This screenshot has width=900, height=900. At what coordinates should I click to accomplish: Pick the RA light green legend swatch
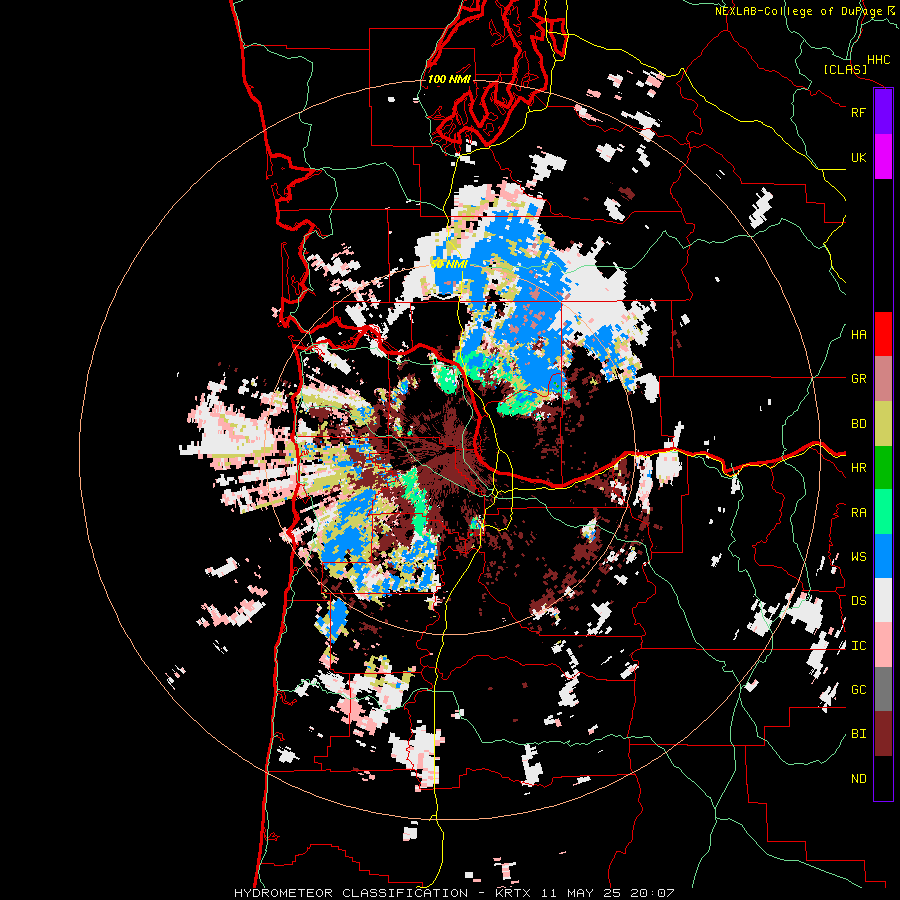[x=883, y=512]
